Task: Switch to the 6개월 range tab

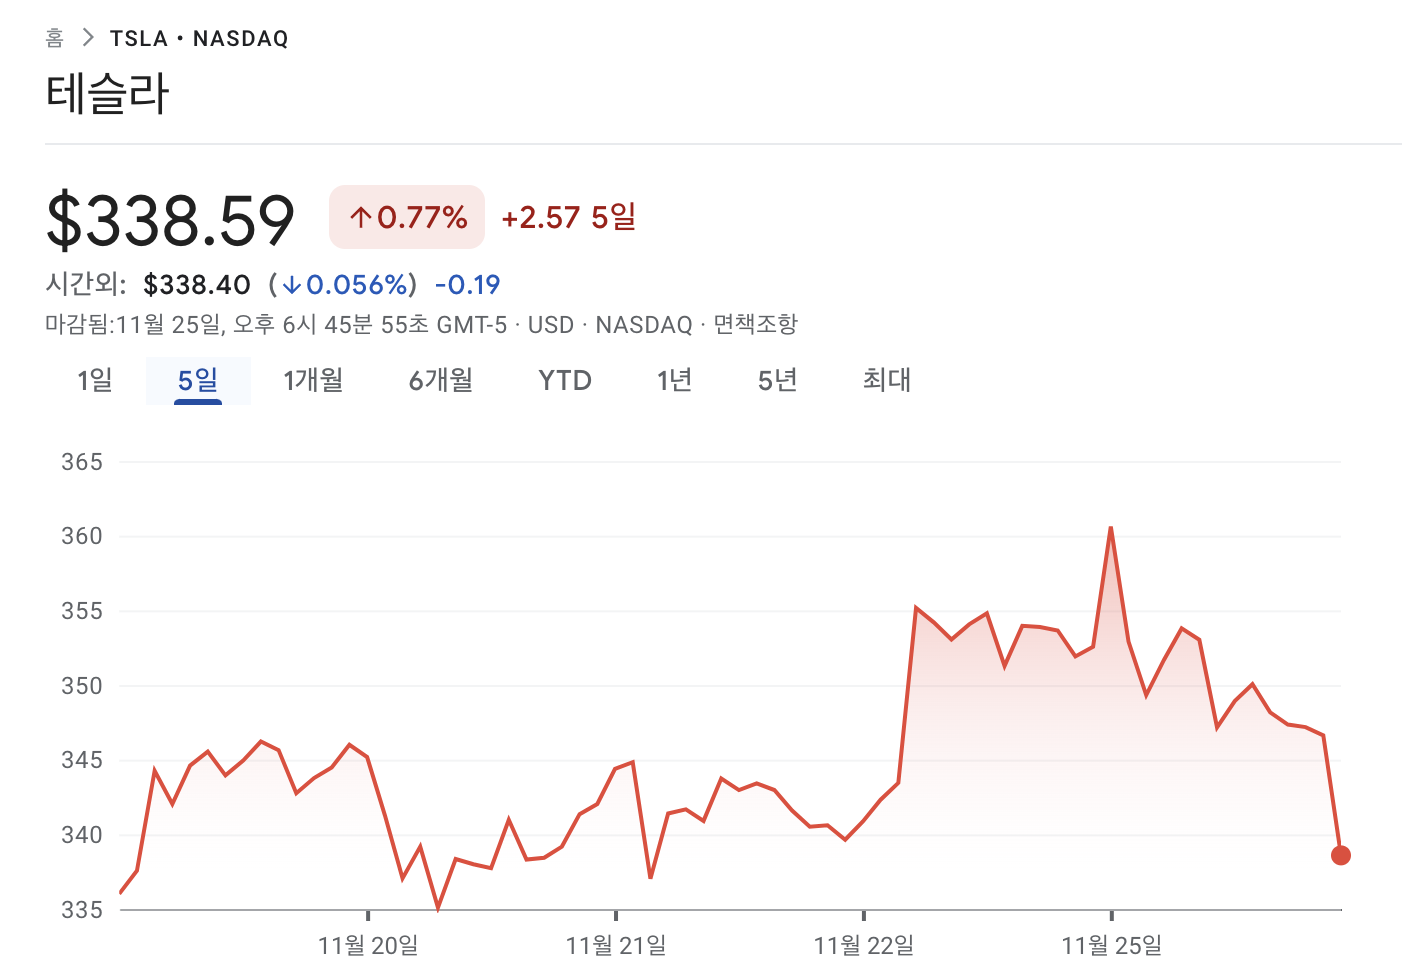Action: coord(440,381)
